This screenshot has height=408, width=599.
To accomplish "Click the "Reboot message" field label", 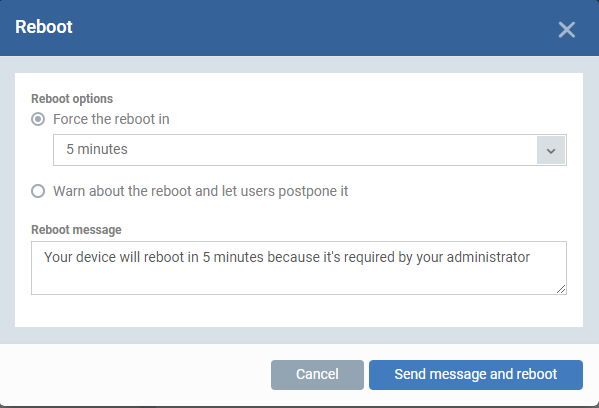I will click(76, 230).
